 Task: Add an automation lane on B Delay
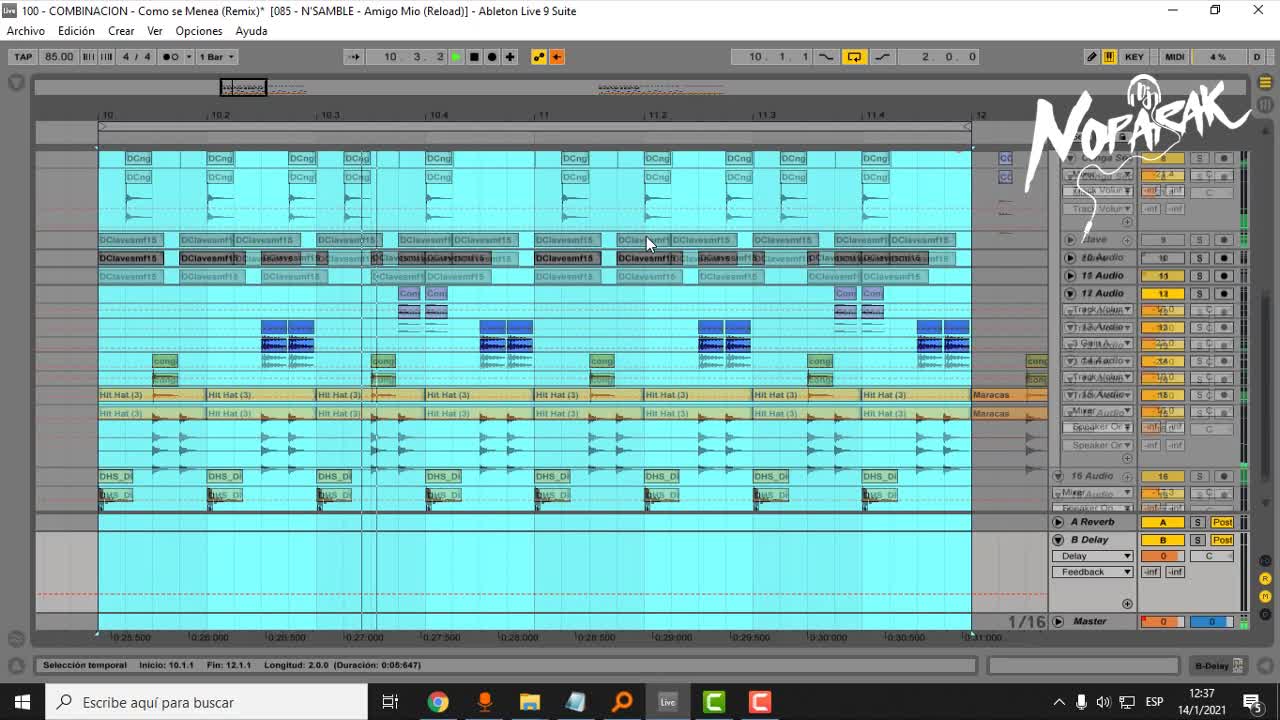click(1127, 604)
